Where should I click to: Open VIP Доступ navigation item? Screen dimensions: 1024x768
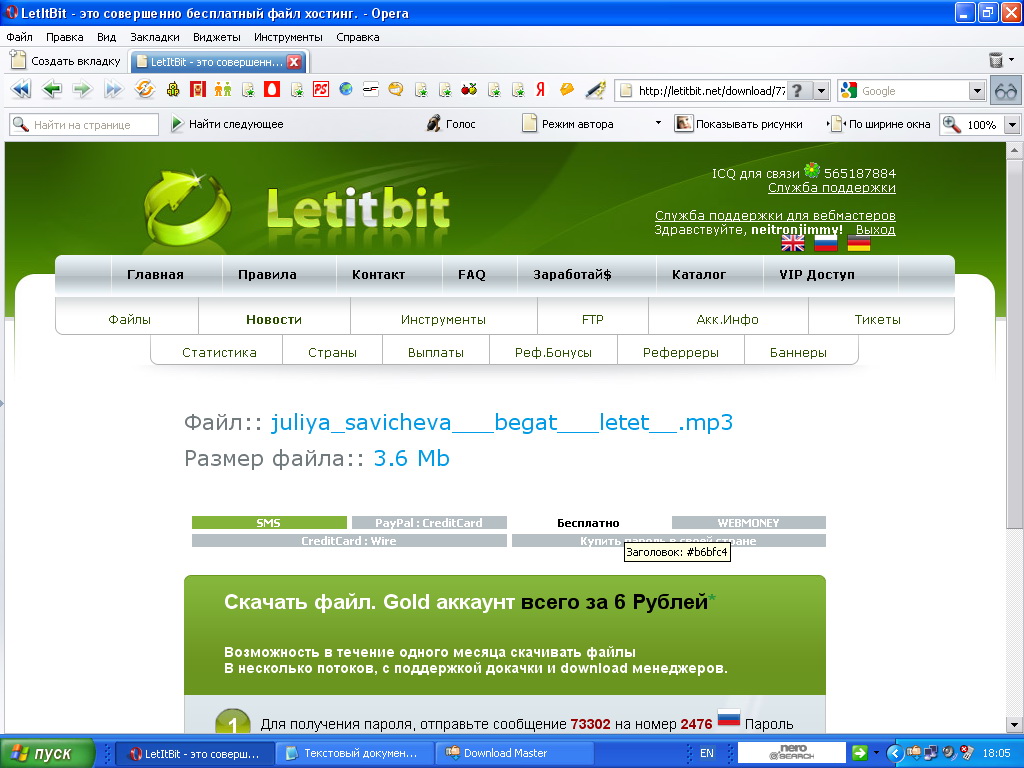click(817, 274)
